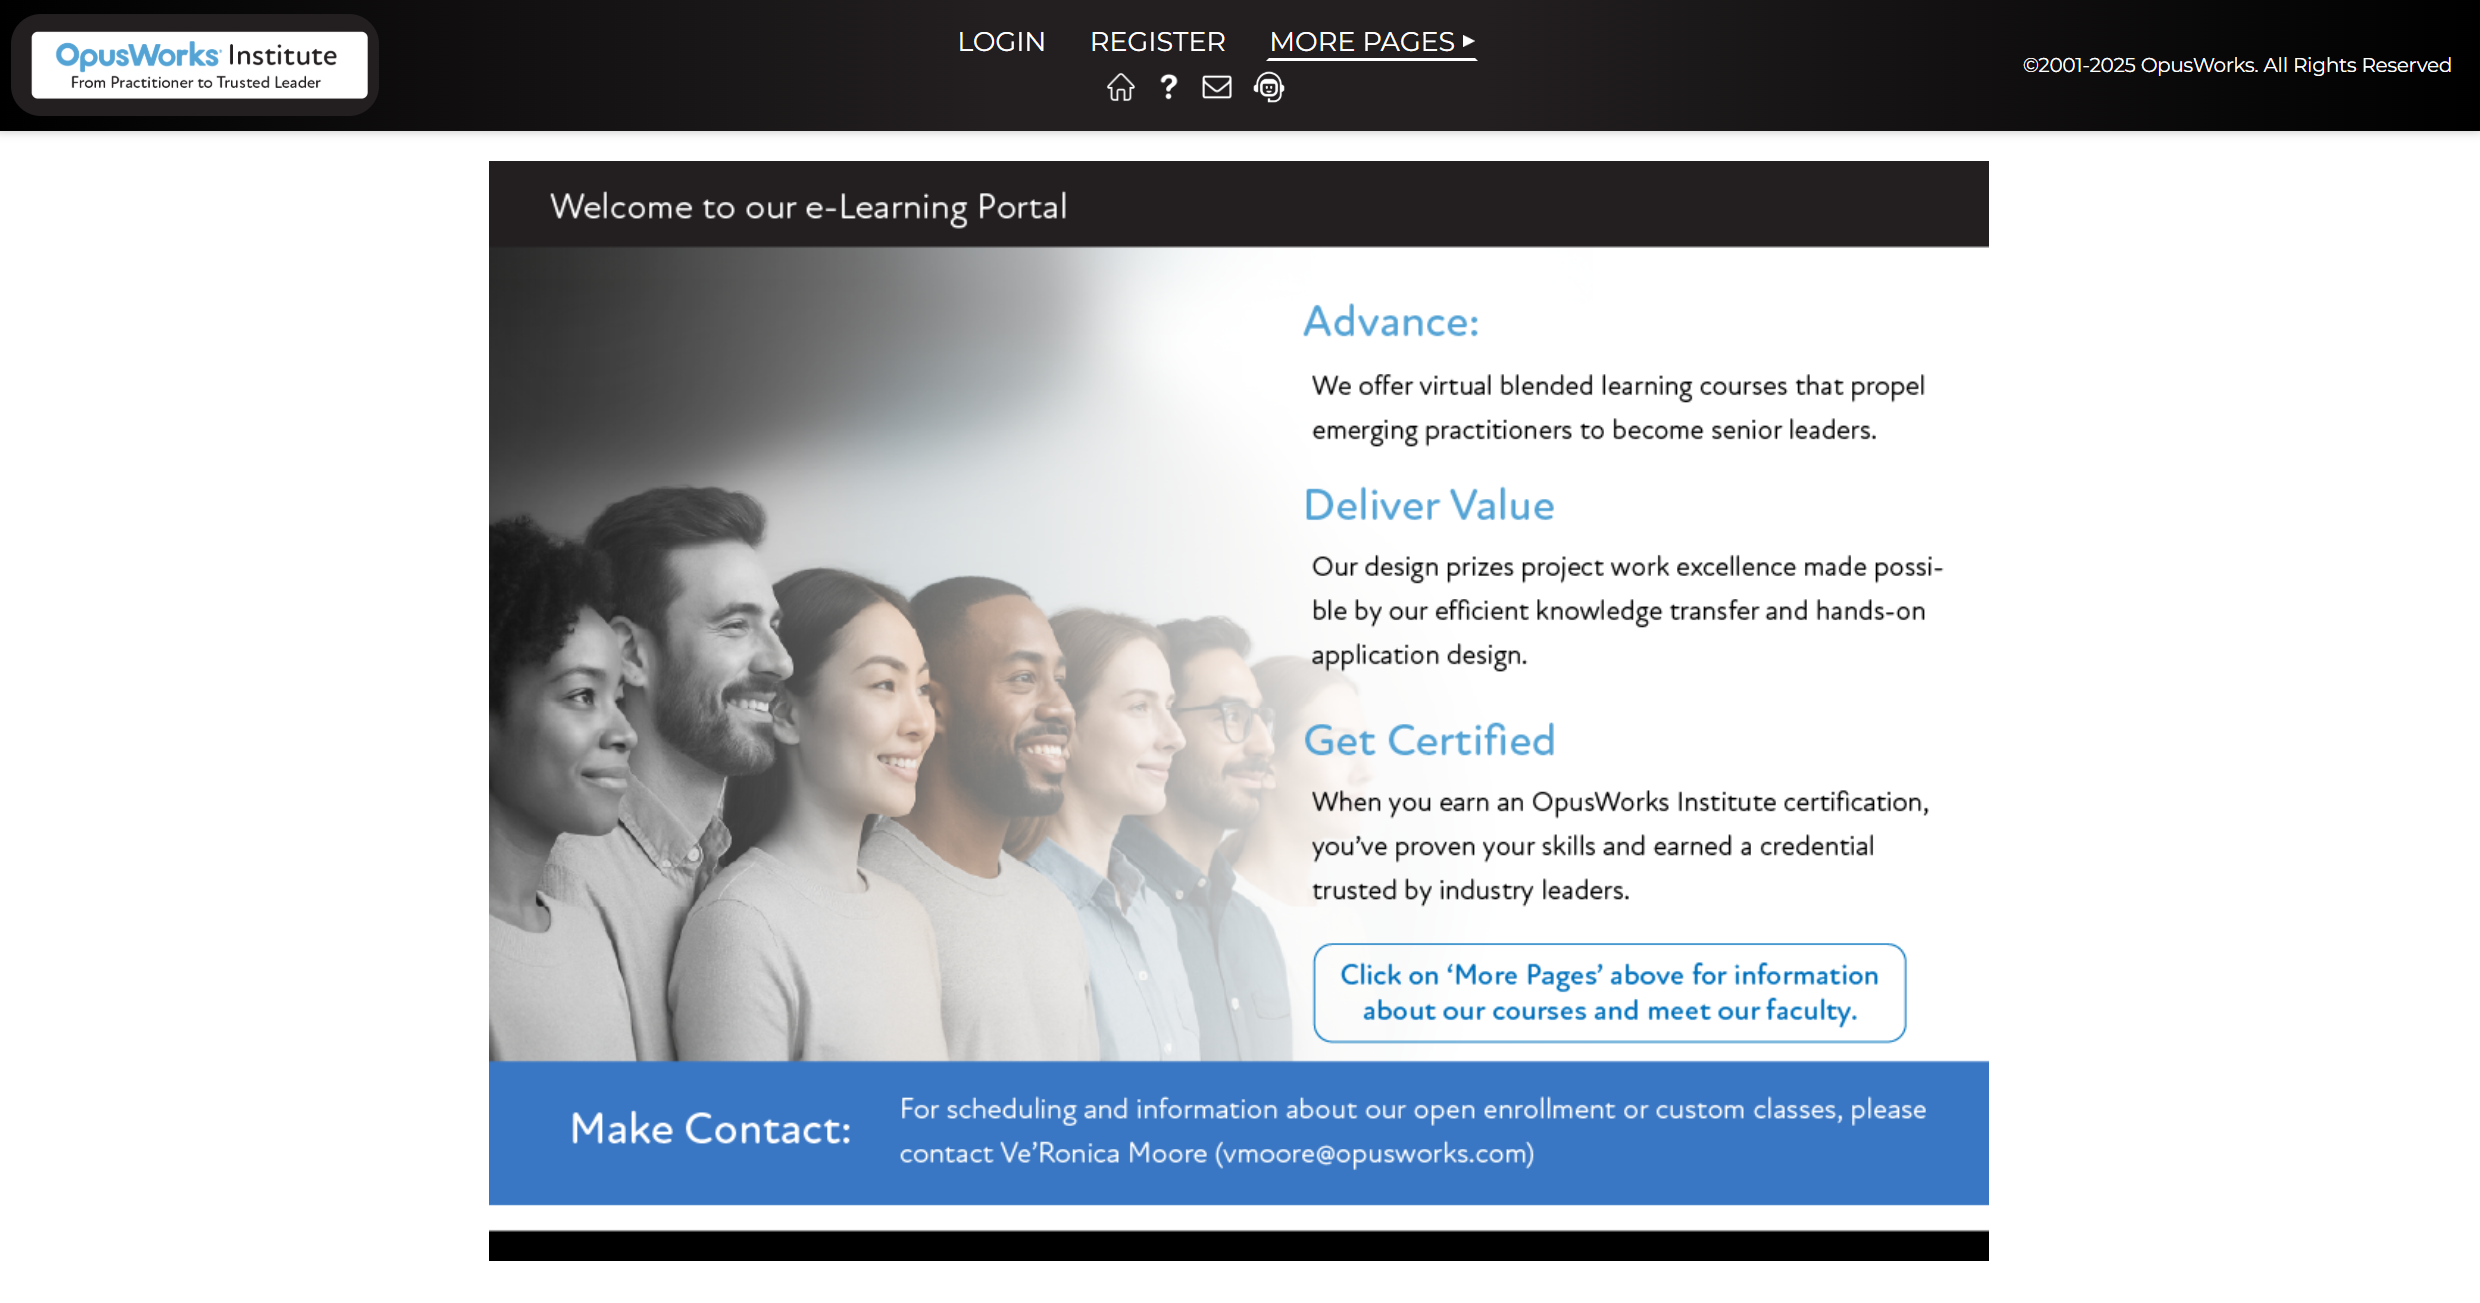Open the support chat headset icon
2480x1303 pixels.
pyautogui.click(x=1269, y=87)
